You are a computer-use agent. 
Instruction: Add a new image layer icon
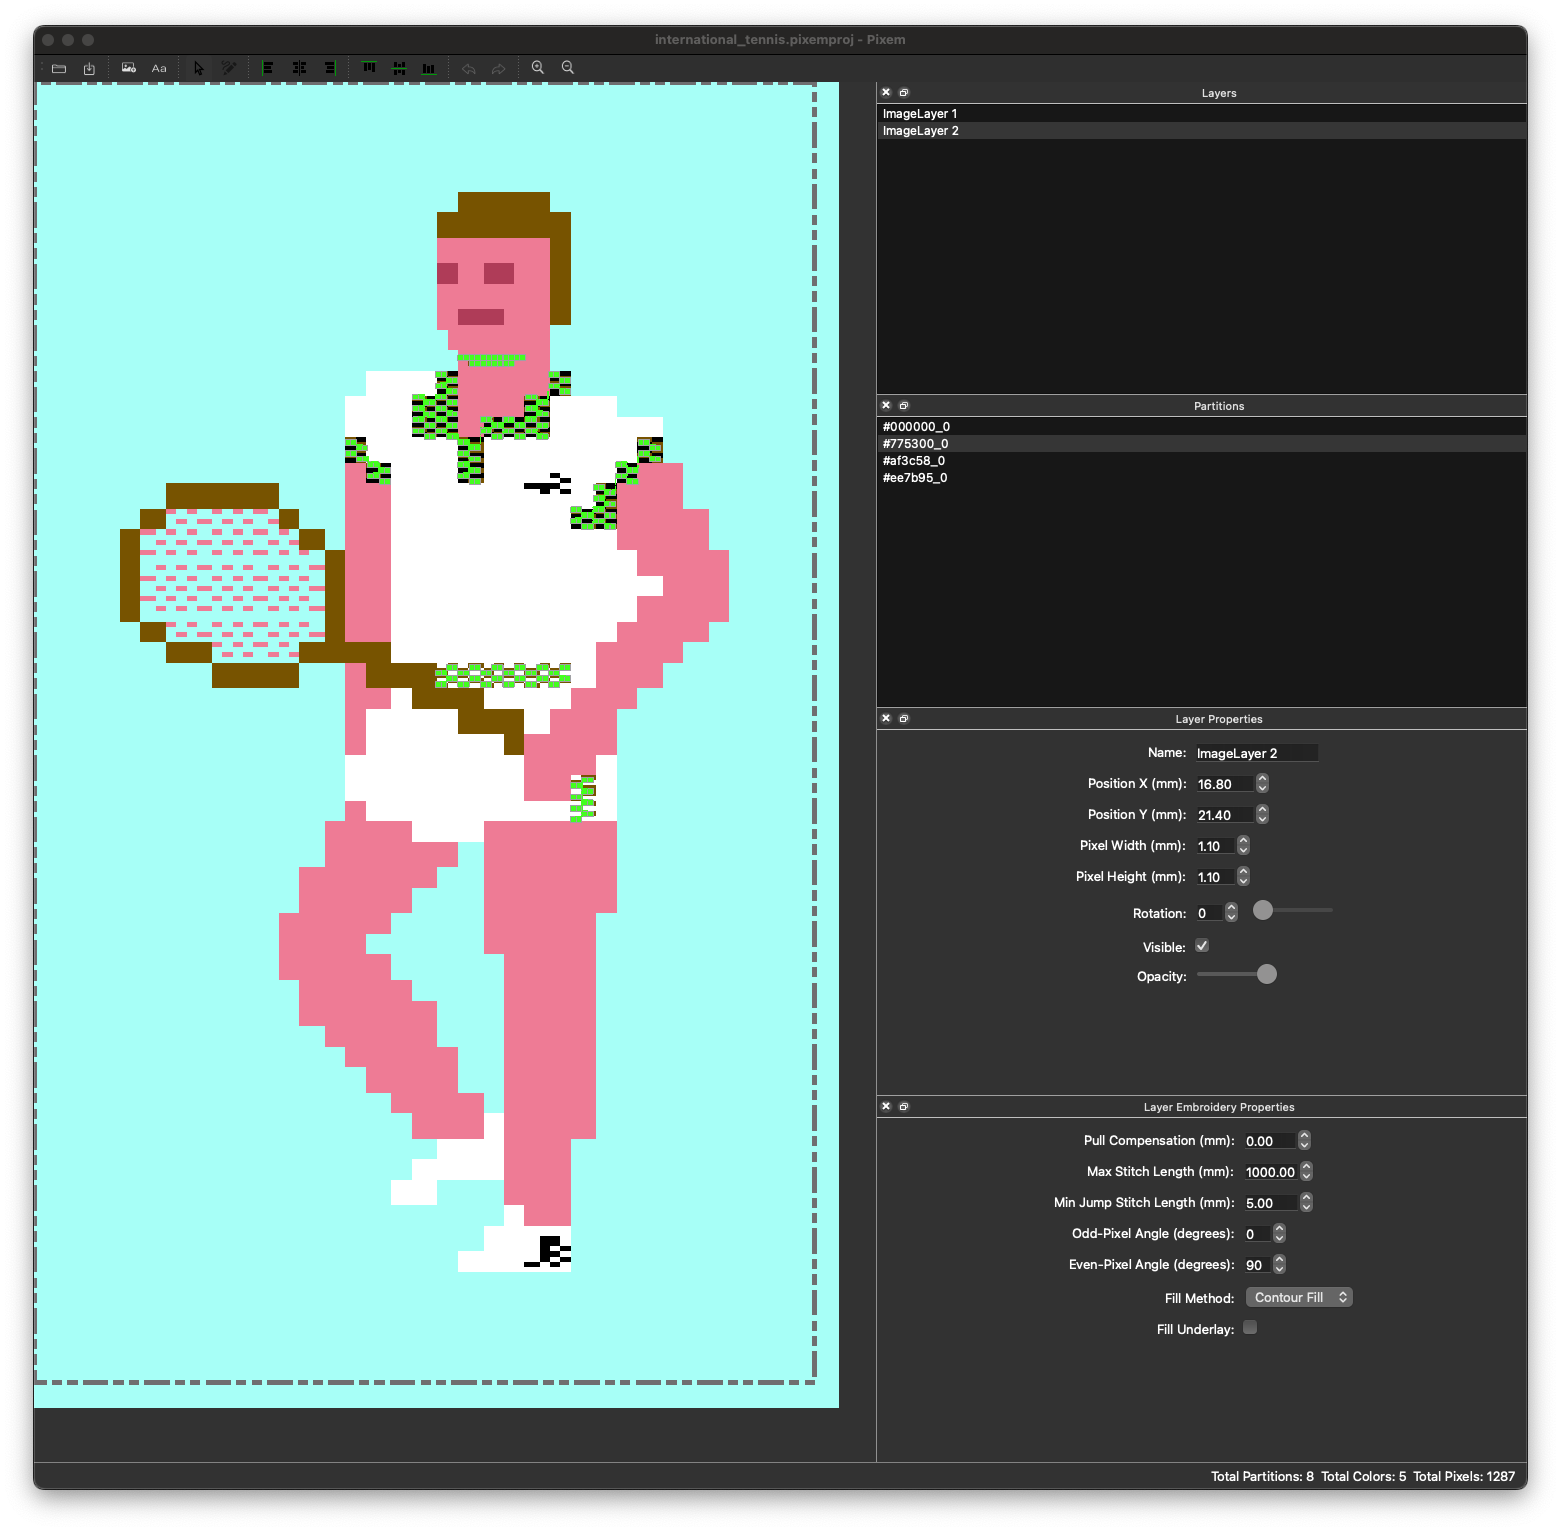[x=128, y=68]
